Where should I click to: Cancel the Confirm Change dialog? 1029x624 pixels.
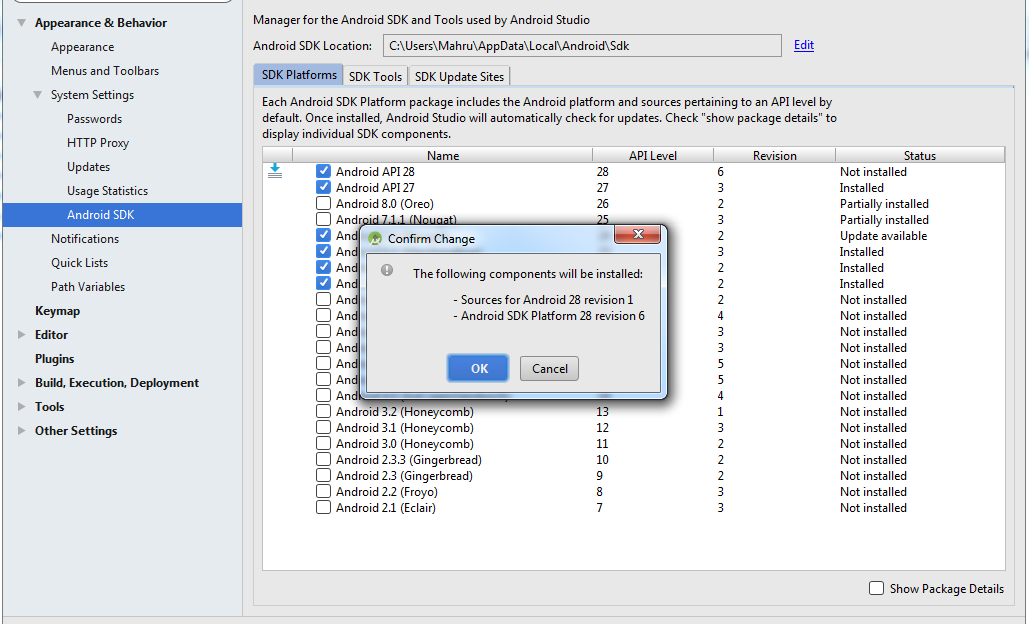point(549,369)
